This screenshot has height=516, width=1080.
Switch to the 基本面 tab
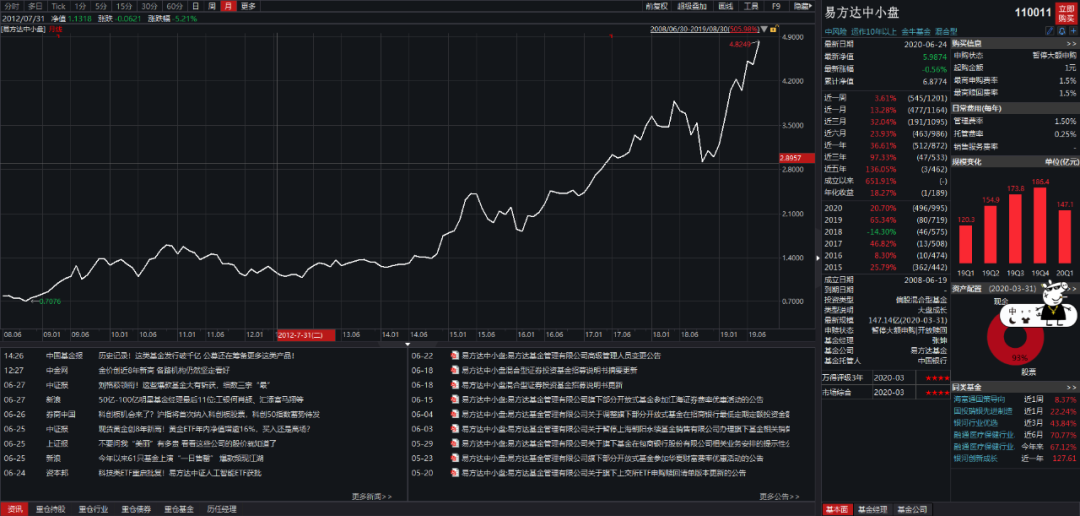836,510
